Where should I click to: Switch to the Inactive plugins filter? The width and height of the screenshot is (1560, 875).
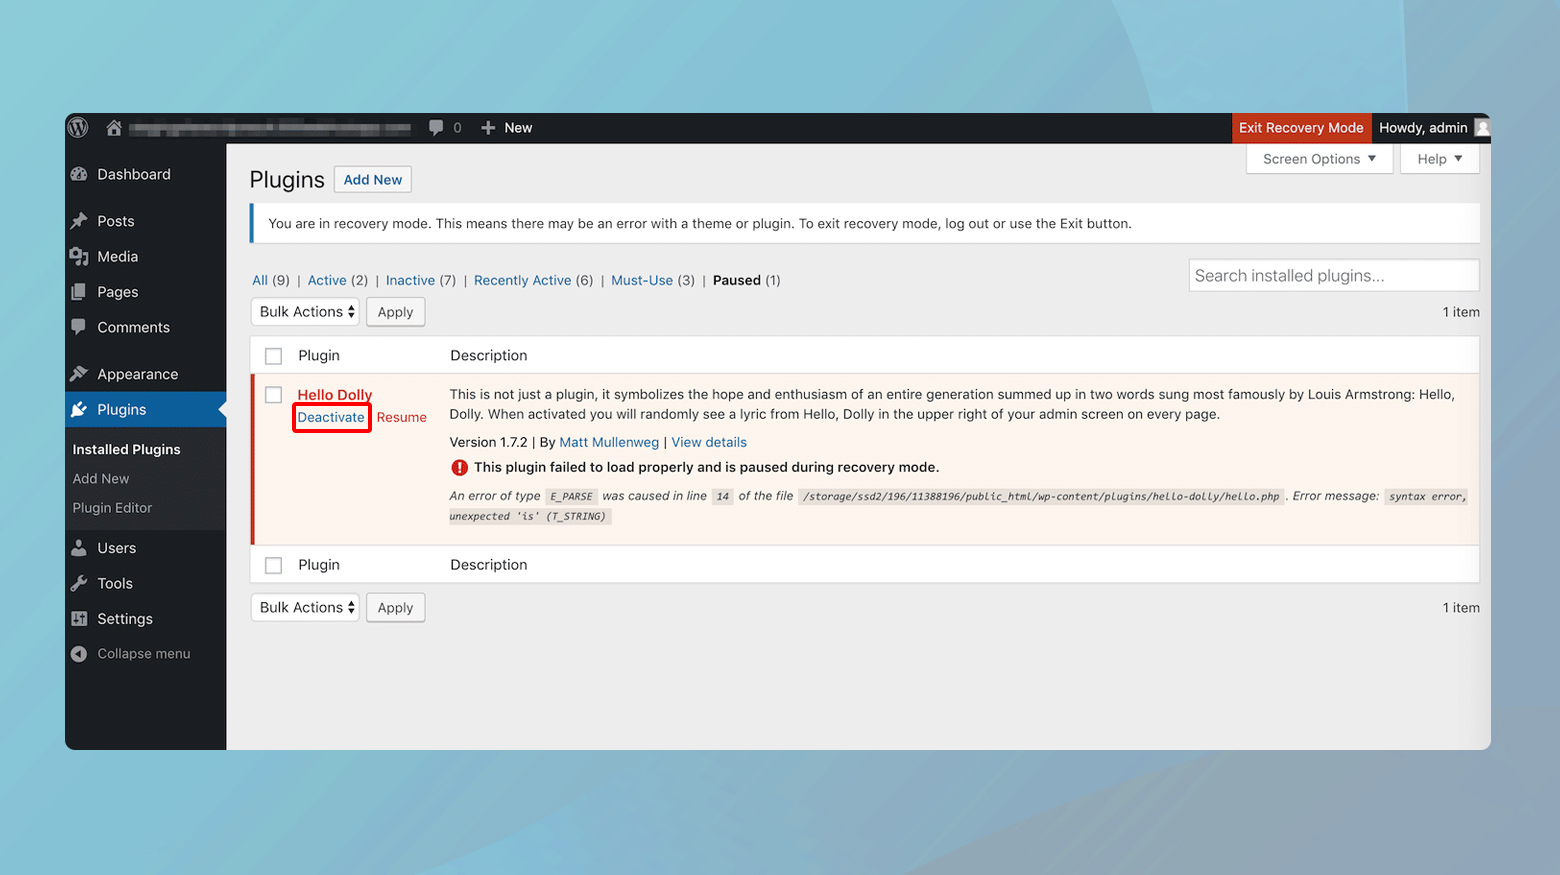pos(409,280)
